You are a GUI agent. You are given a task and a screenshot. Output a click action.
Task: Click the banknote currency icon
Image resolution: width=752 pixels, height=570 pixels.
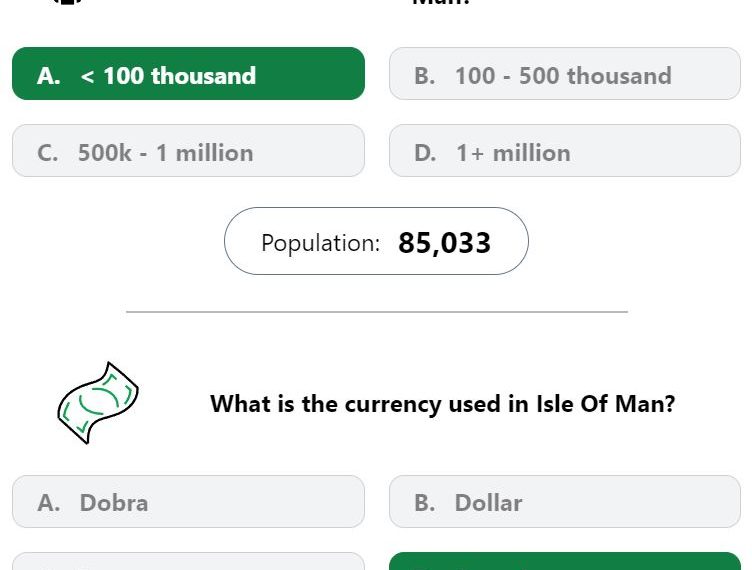coord(98,403)
